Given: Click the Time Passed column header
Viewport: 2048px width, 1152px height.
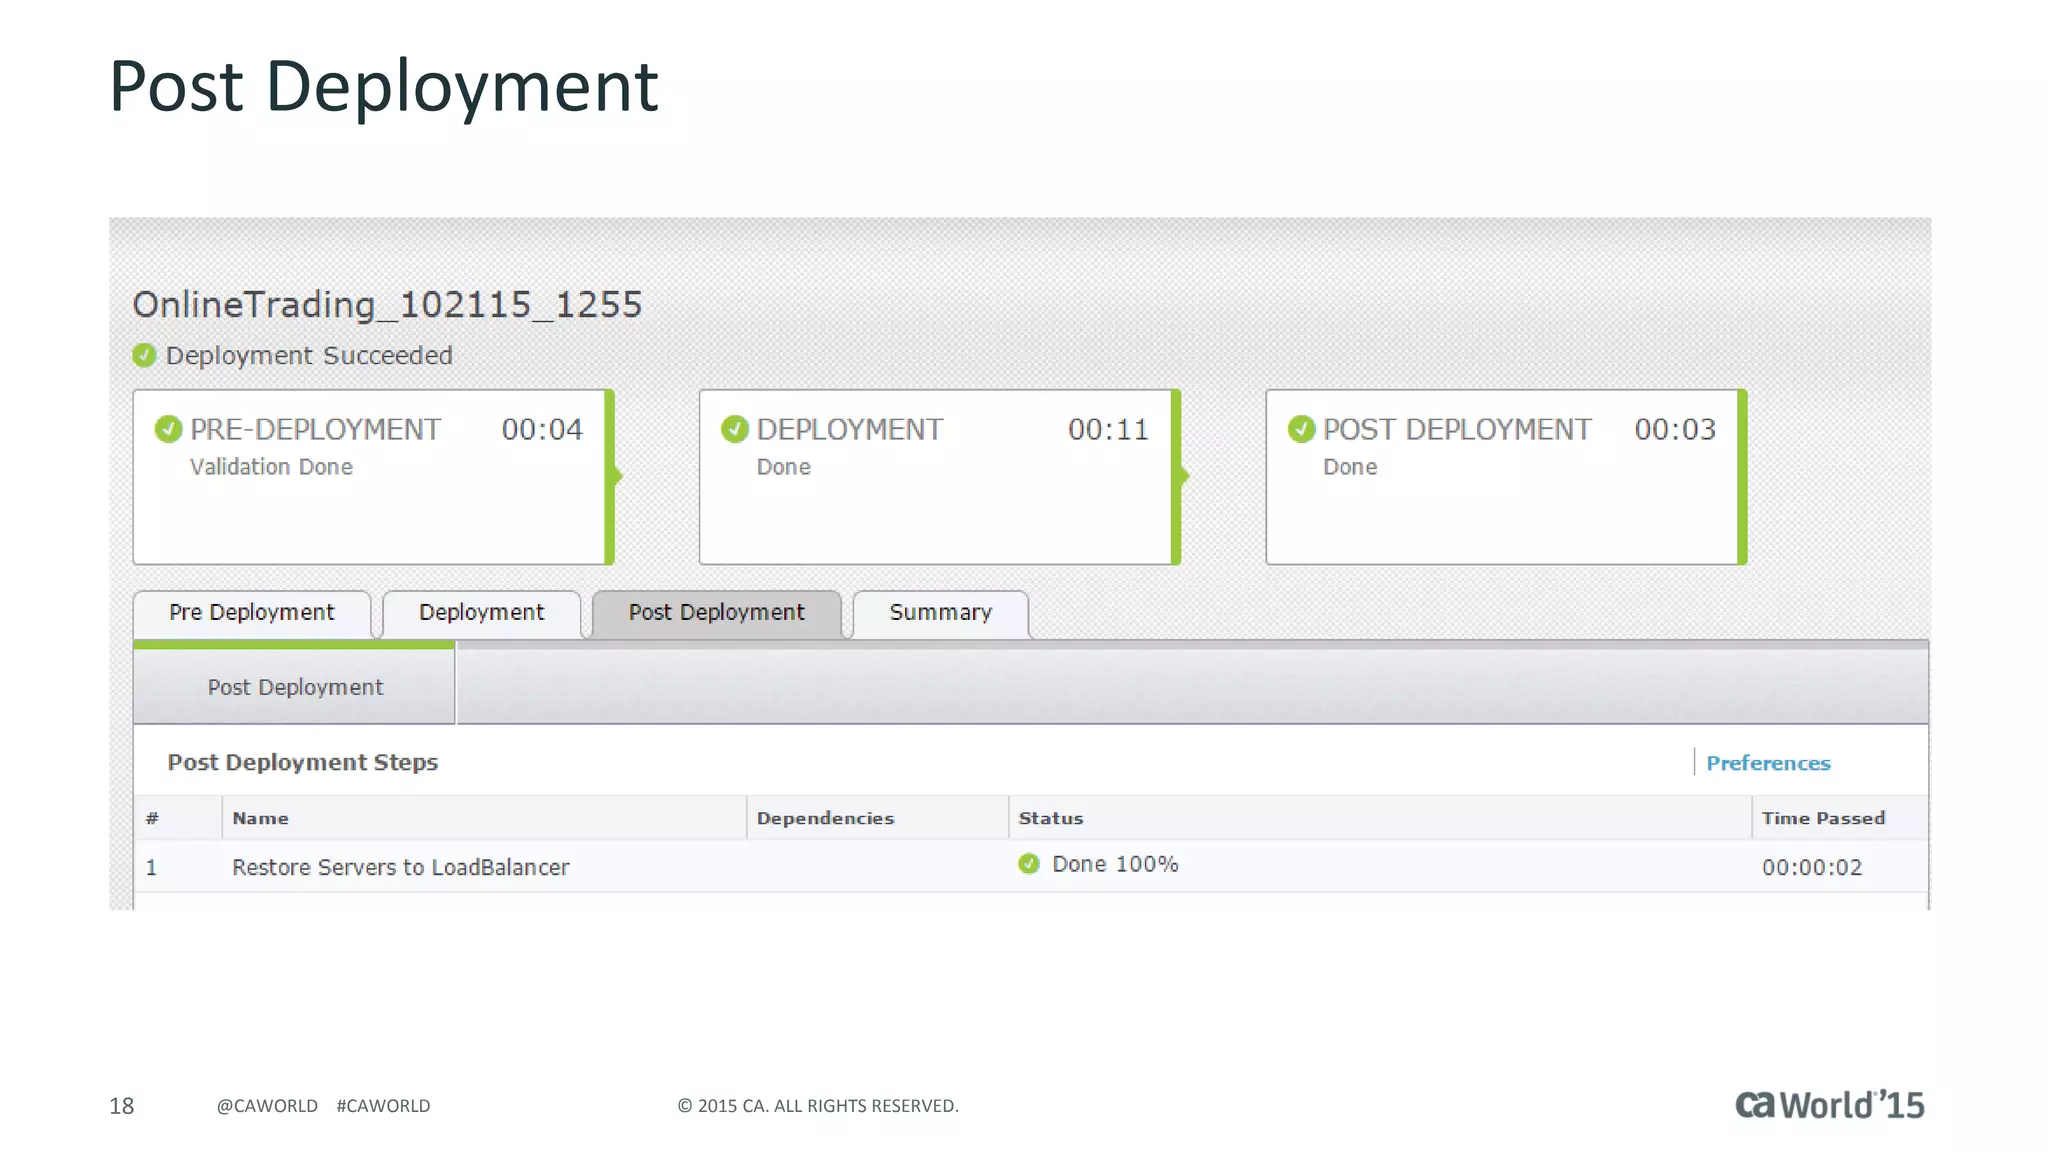Looking at the screenshot, I should pyautogui.click(x=1822, y=818).
